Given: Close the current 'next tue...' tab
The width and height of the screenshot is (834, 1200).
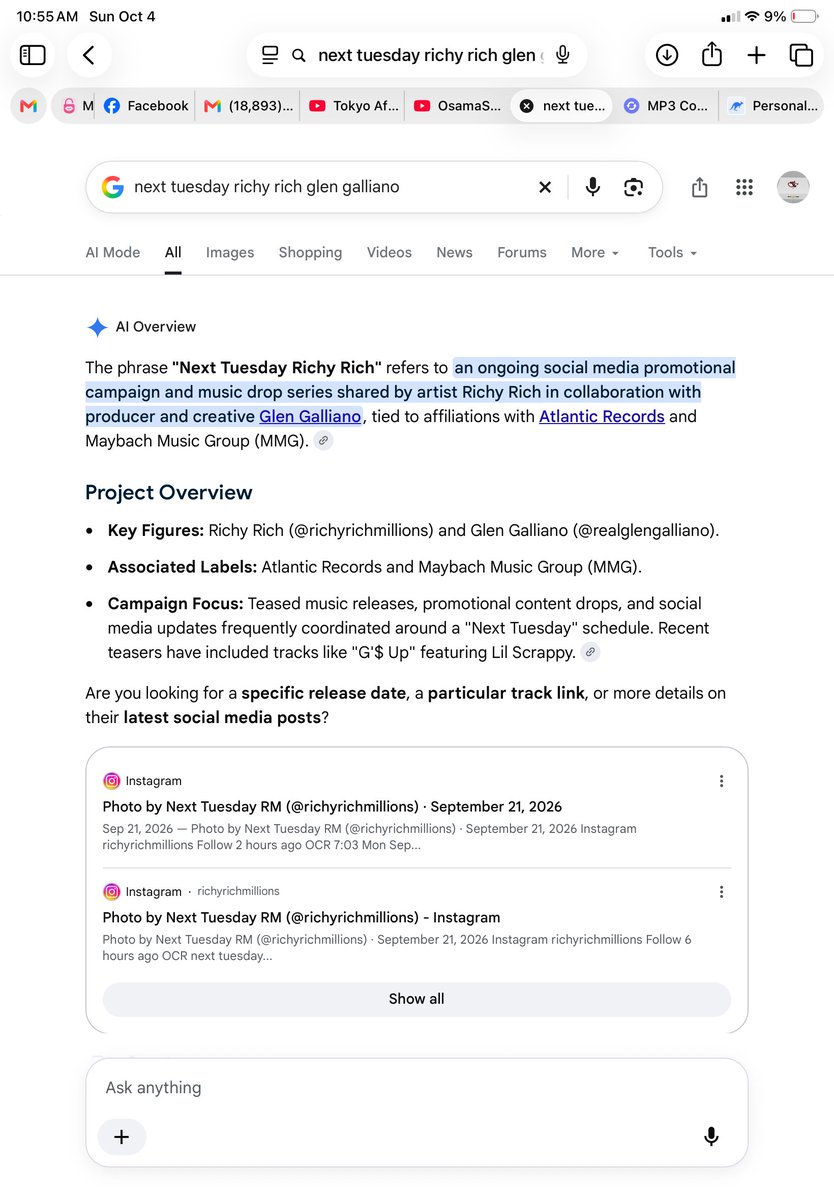Looking at the screenshot, I should 527,106.
